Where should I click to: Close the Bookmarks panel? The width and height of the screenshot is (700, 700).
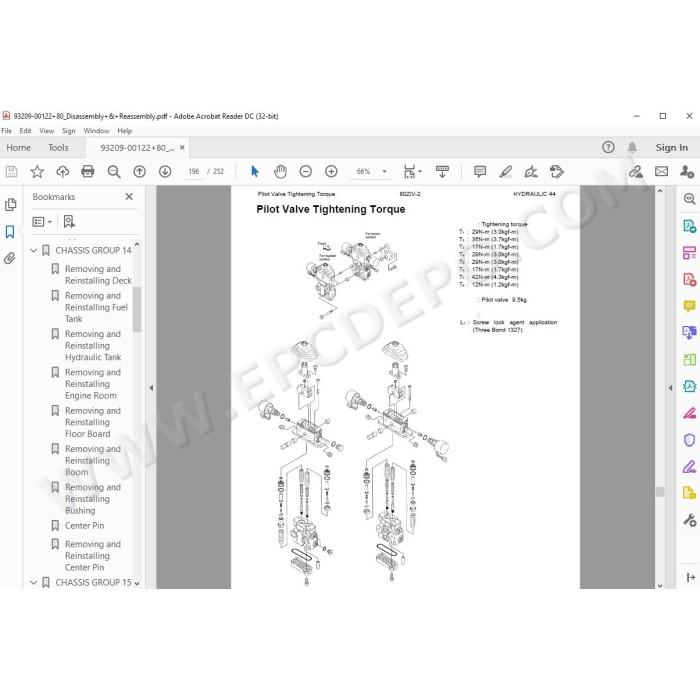[129, 196]
